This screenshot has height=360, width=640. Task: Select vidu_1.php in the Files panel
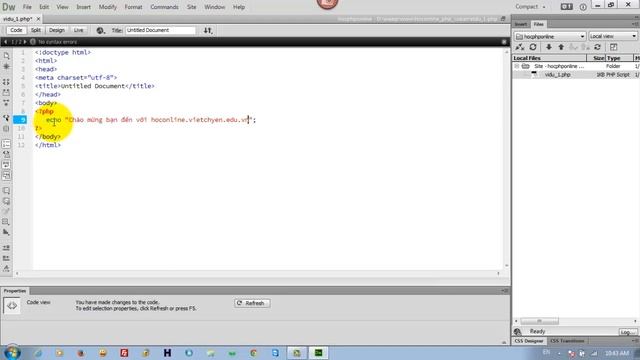click(x=558, y=75)
